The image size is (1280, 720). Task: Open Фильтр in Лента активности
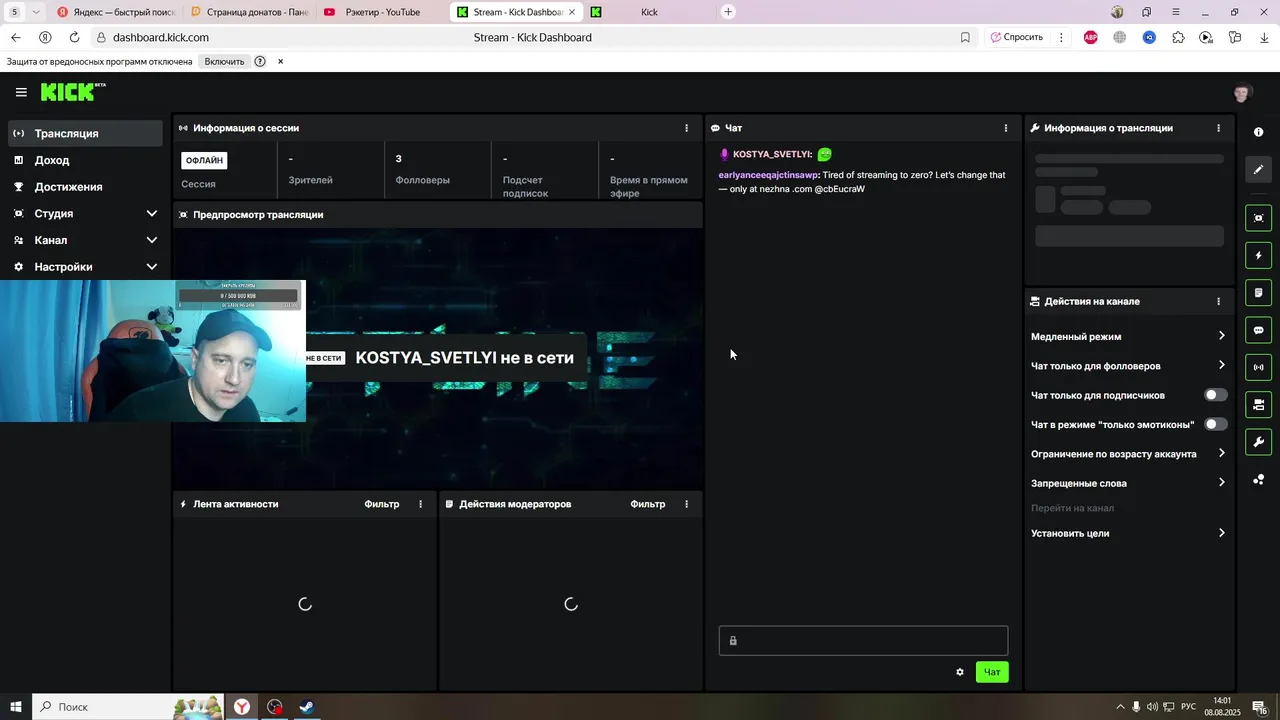click(x=382, y=504)
